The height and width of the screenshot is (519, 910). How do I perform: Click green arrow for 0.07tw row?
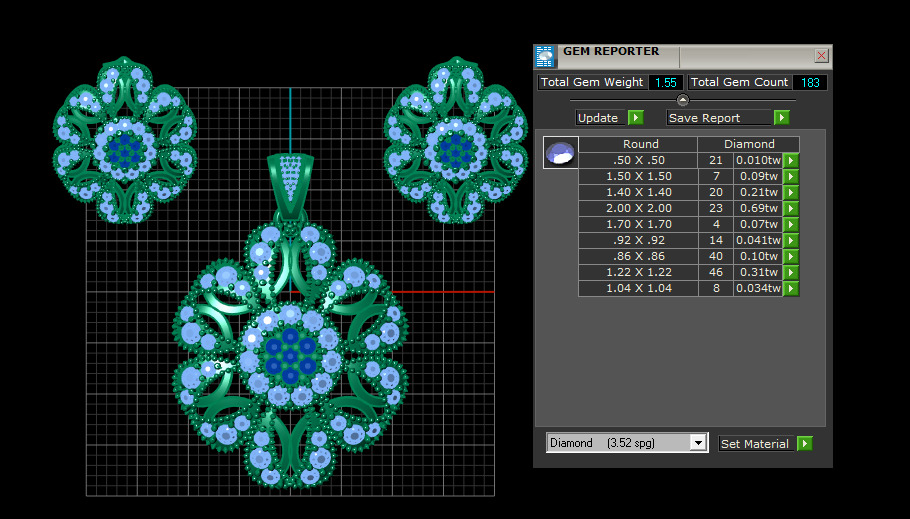[x=791, y=224]
